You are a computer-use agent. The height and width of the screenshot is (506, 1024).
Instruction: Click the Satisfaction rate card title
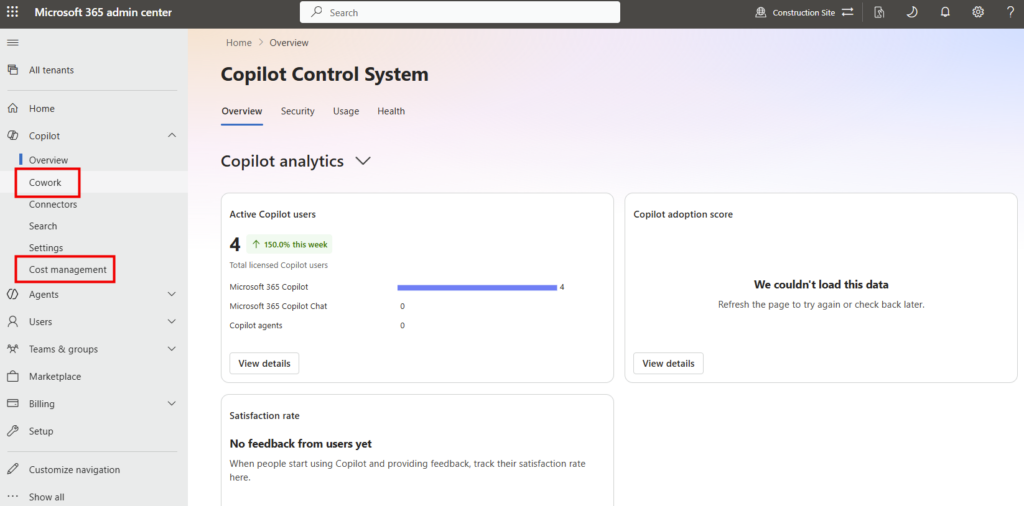[x=264, y=416]
